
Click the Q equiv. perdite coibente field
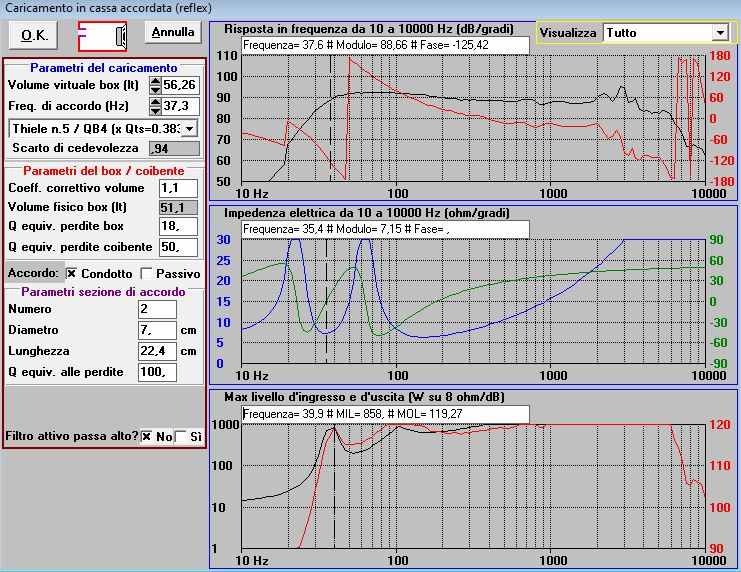[178, 247]
